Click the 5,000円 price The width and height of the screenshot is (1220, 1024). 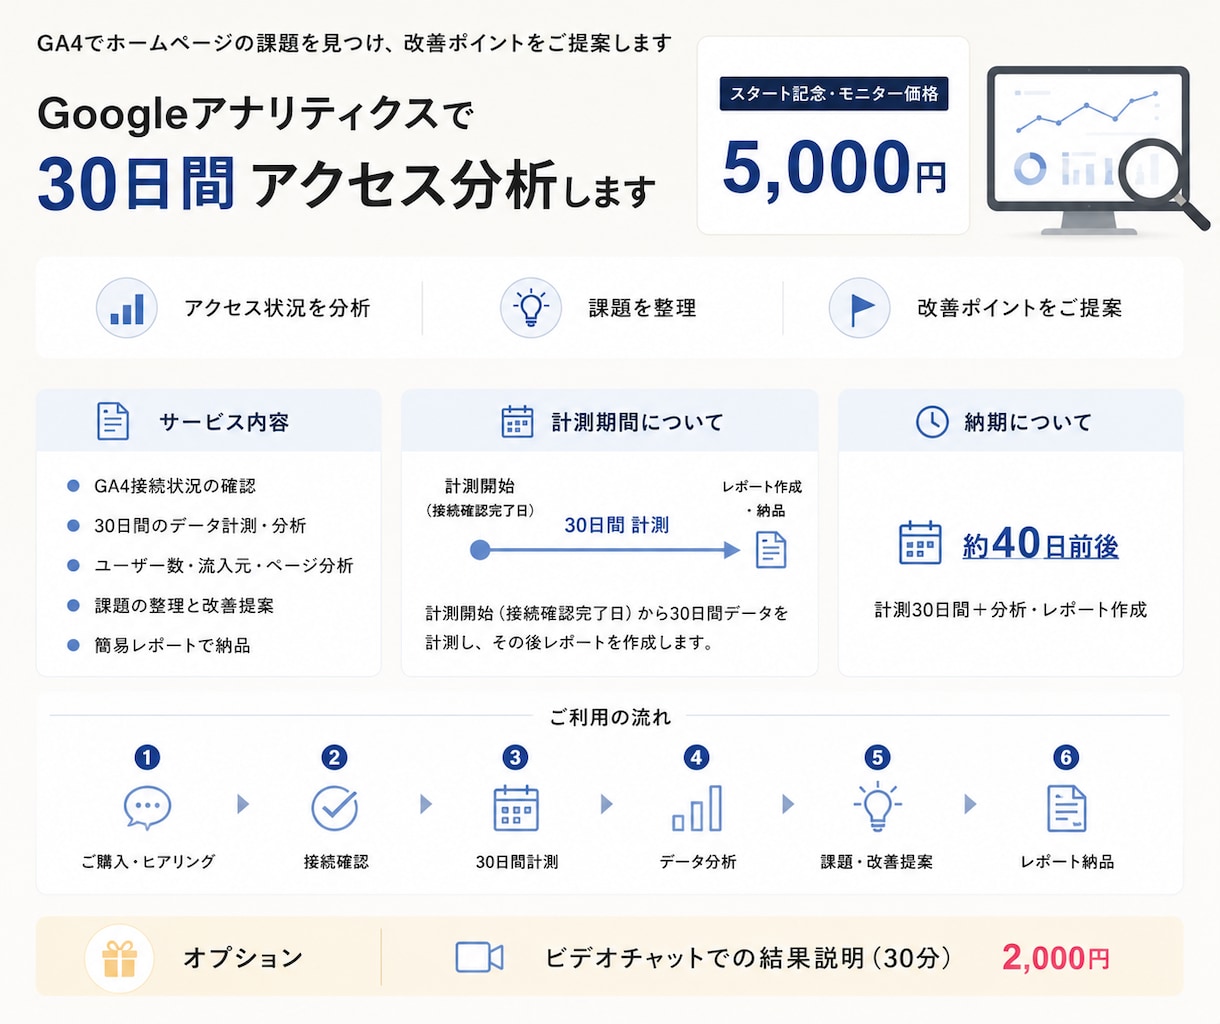pos(834,167)
